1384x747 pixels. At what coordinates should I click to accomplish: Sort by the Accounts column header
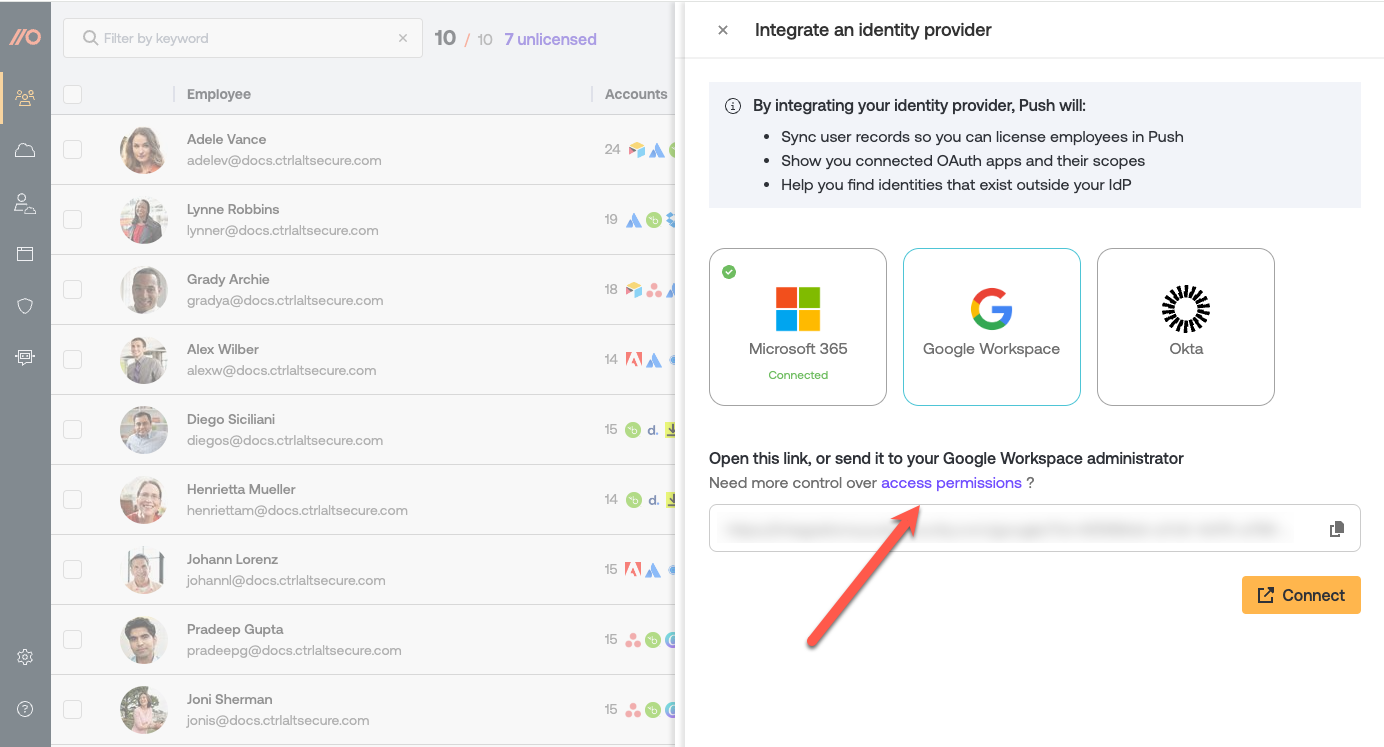(x=636, y=94)
